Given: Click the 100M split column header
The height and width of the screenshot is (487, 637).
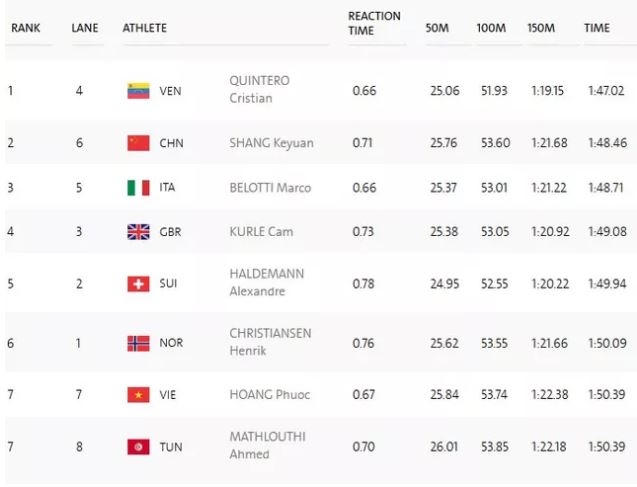Looking at the screenshot, I should [x=491, y=28].
